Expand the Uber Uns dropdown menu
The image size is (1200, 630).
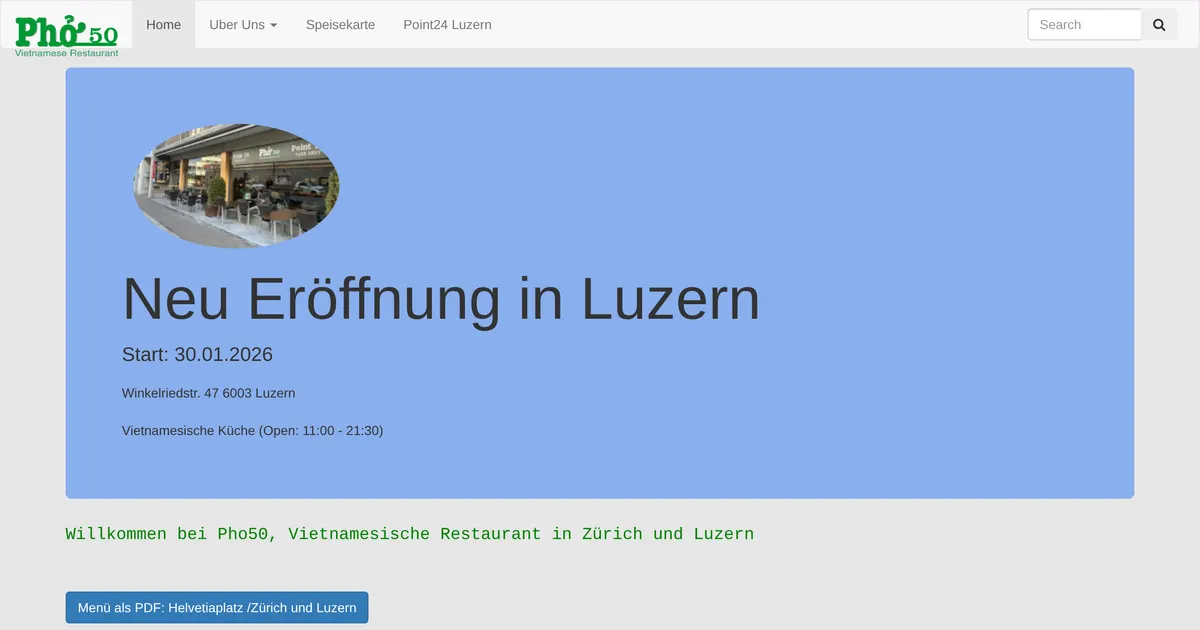(243, 25)
